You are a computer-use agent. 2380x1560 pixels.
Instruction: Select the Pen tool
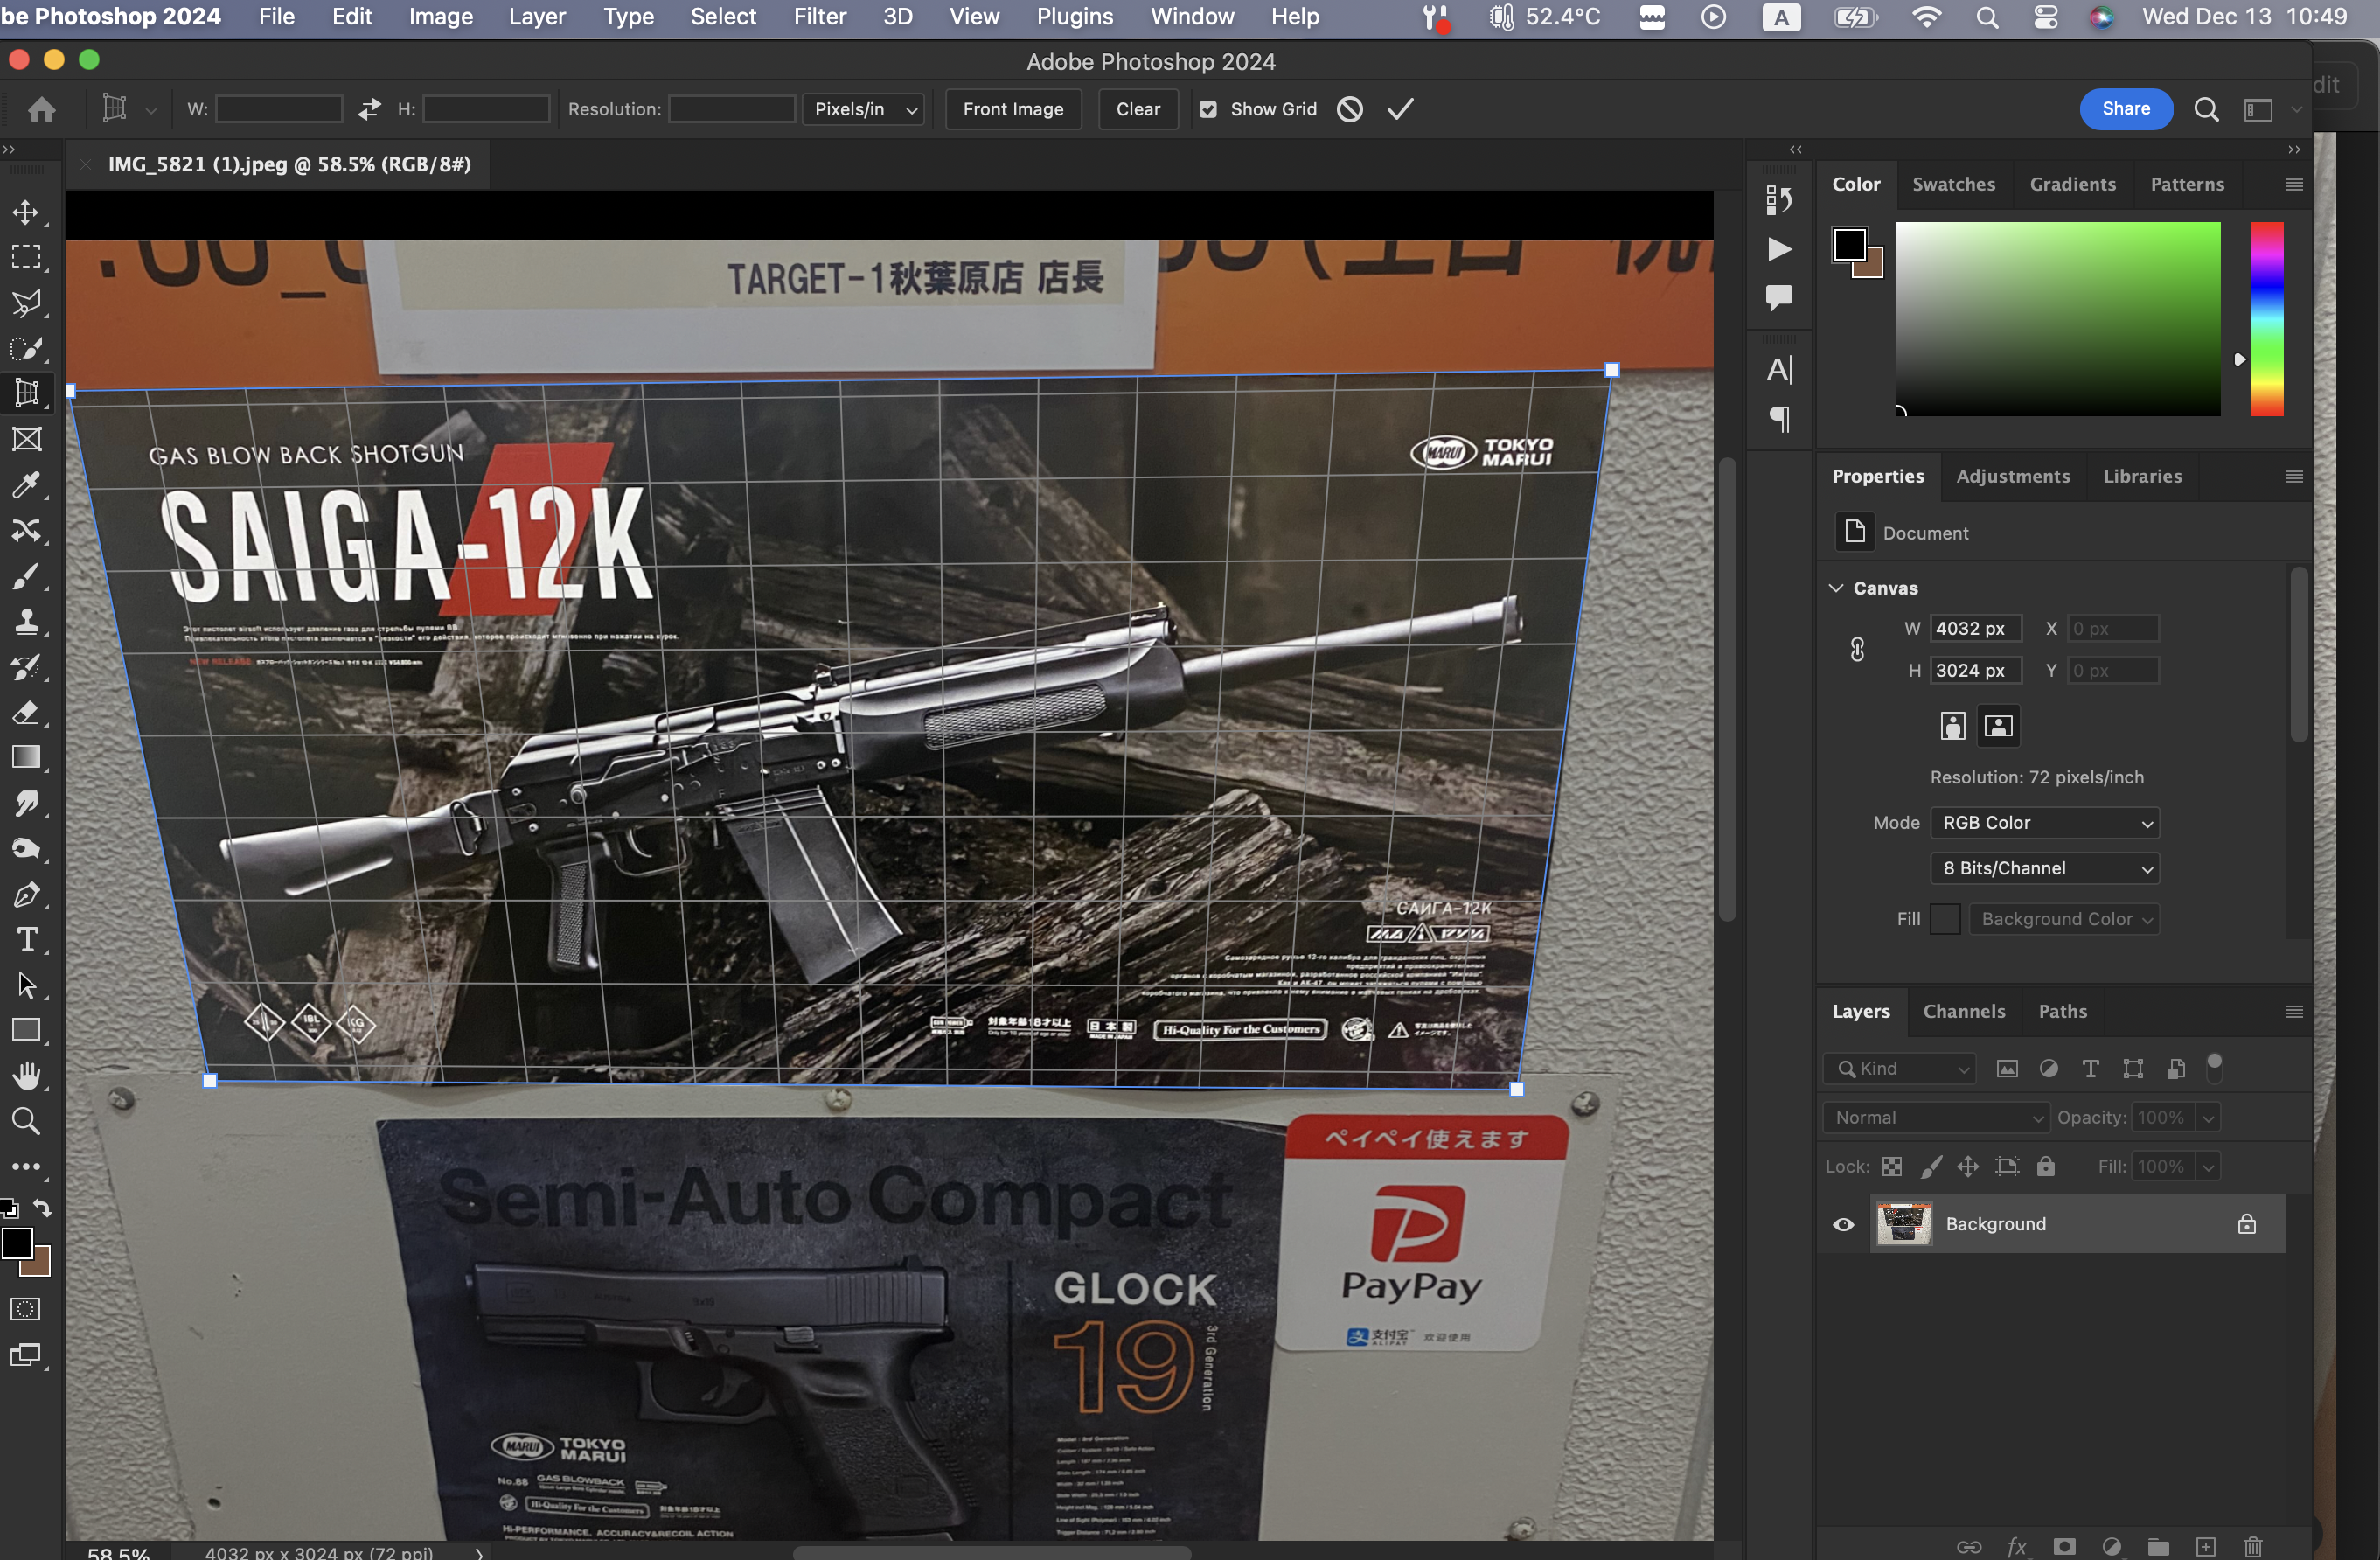pyautogui.click(x=26, y=894)
